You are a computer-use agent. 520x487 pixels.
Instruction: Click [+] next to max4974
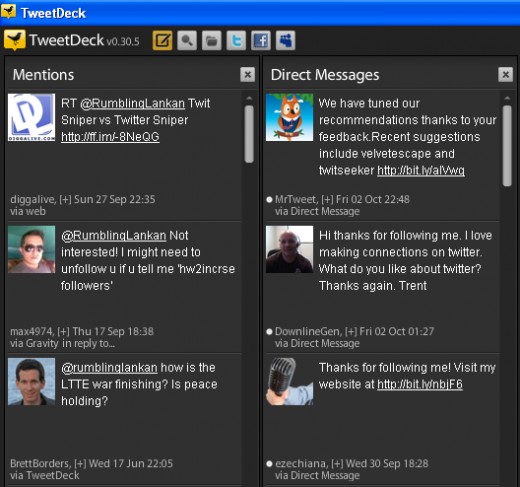[x=64, y=331]
